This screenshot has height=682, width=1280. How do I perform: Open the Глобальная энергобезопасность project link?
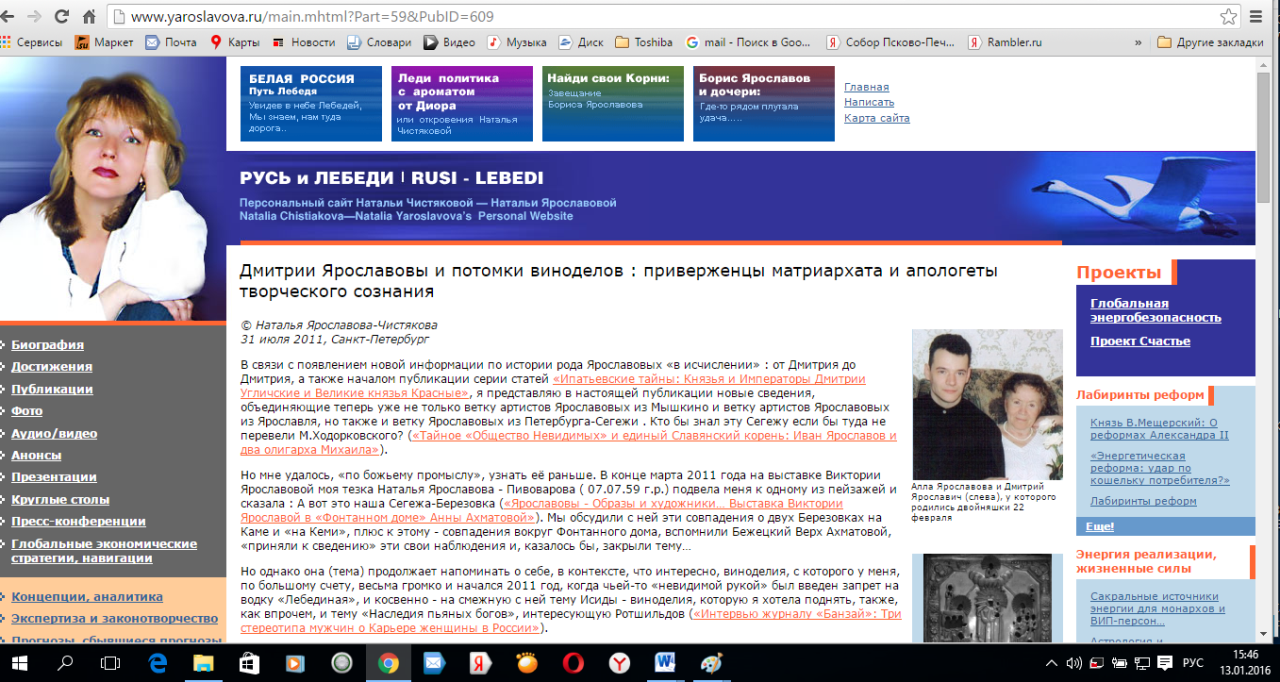coord(1156,310)
